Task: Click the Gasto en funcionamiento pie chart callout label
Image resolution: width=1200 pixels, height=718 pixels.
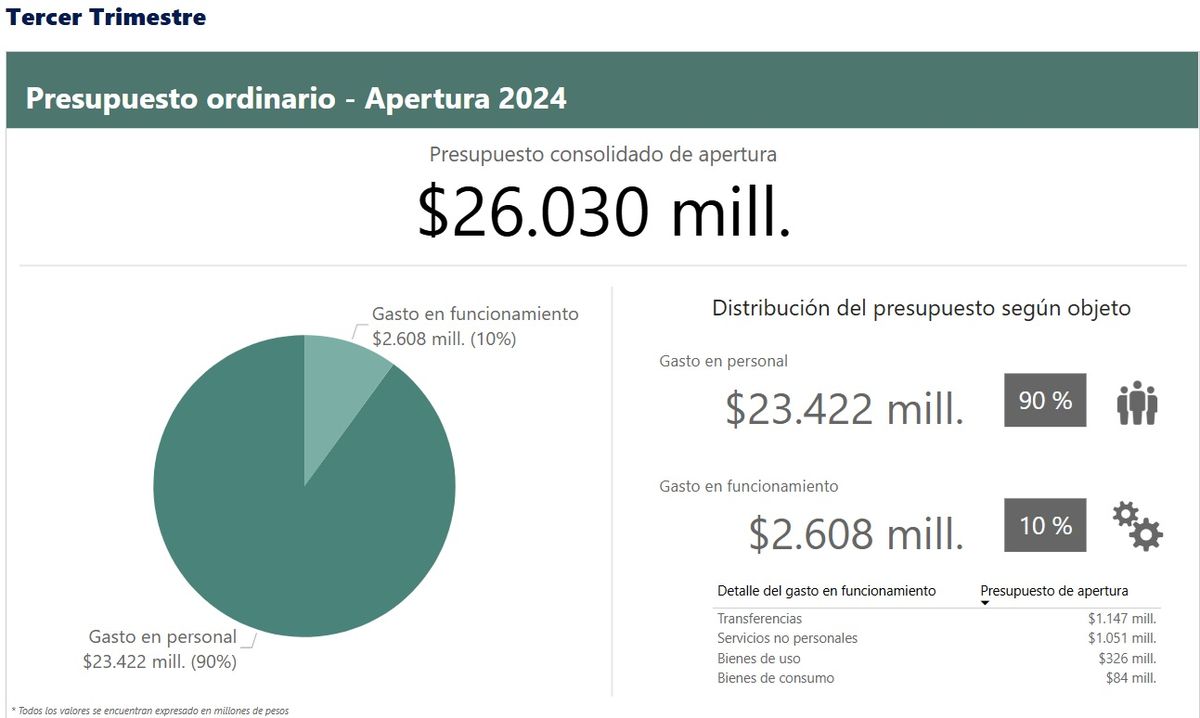Action: tap(475, 326)
